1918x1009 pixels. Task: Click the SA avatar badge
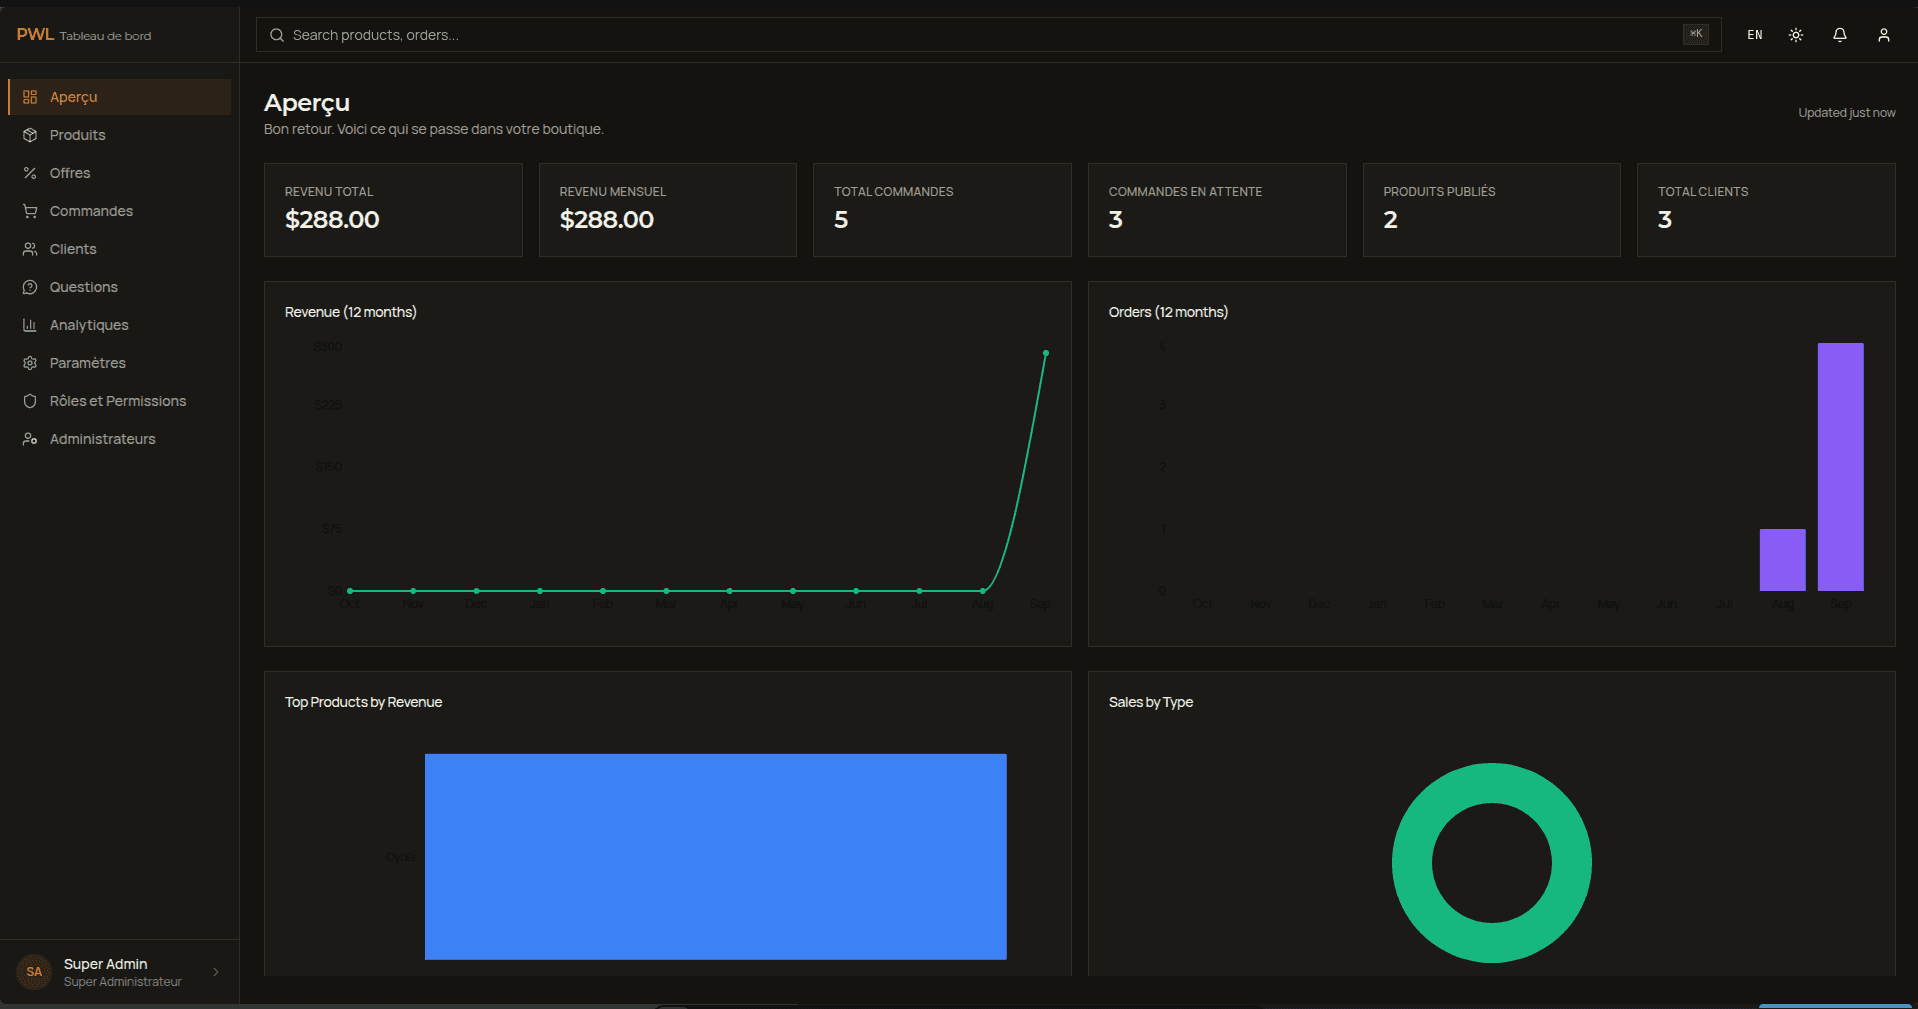(34, 972)
